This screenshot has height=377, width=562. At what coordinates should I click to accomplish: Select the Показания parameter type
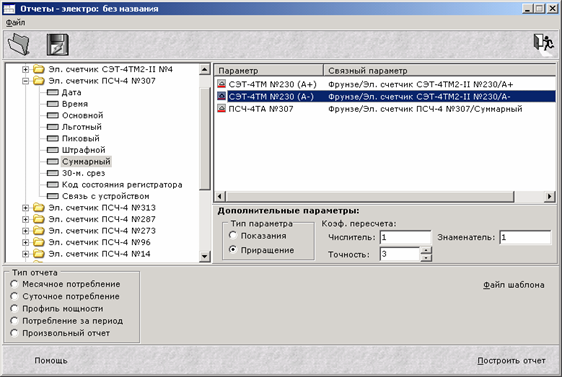233,235
